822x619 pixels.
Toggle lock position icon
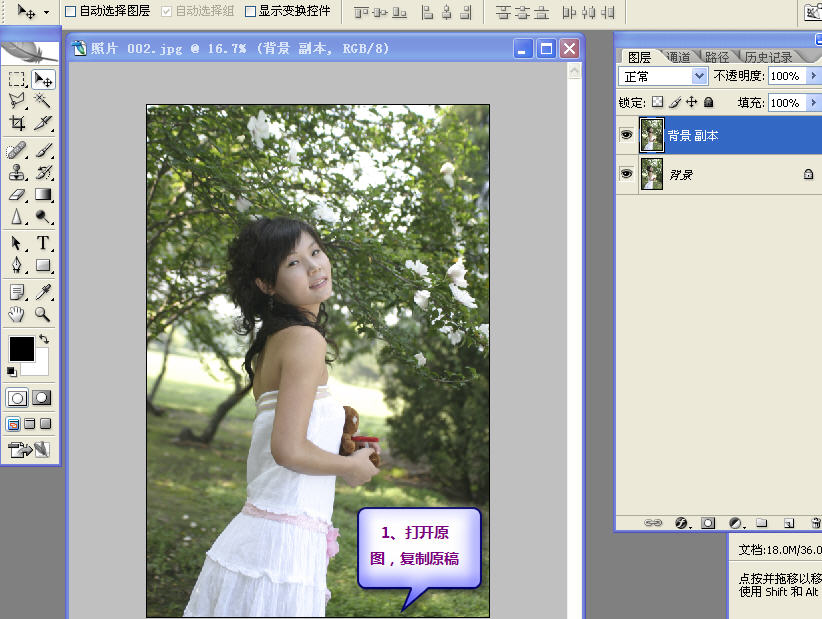click(x=691, y=102)
